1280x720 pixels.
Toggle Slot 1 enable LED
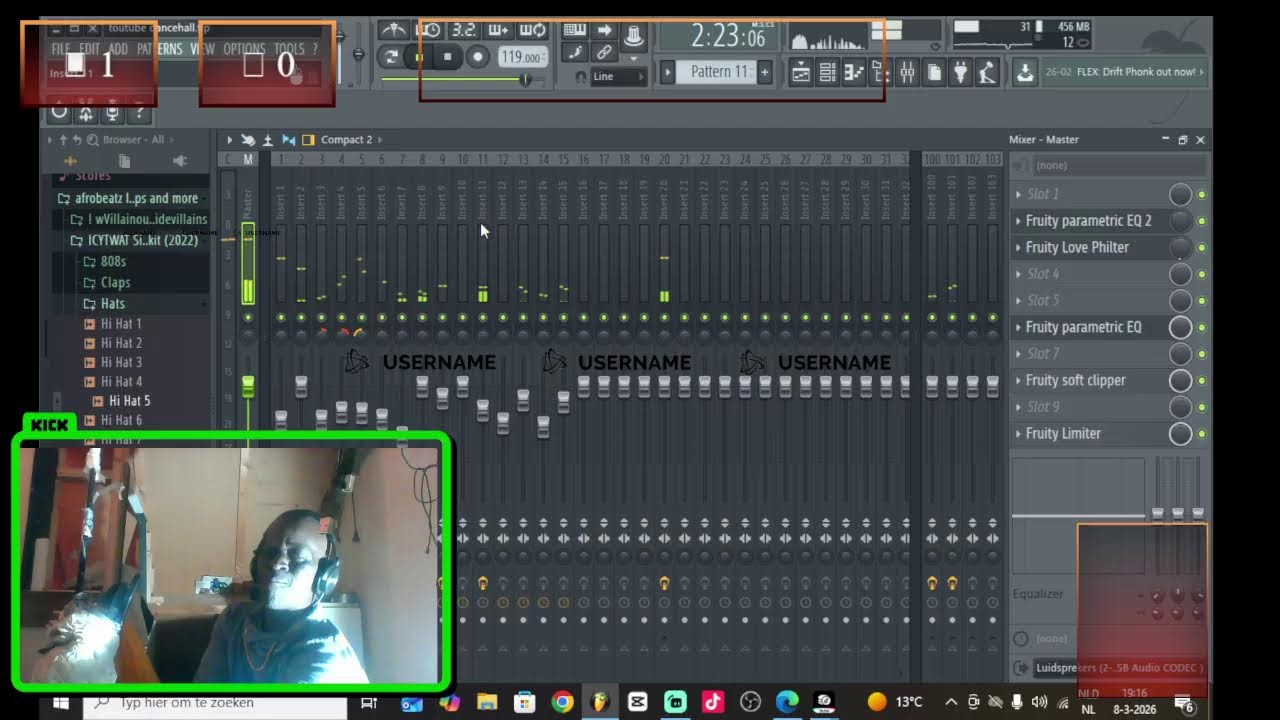pyautogui.click(x=1202, y=194)
